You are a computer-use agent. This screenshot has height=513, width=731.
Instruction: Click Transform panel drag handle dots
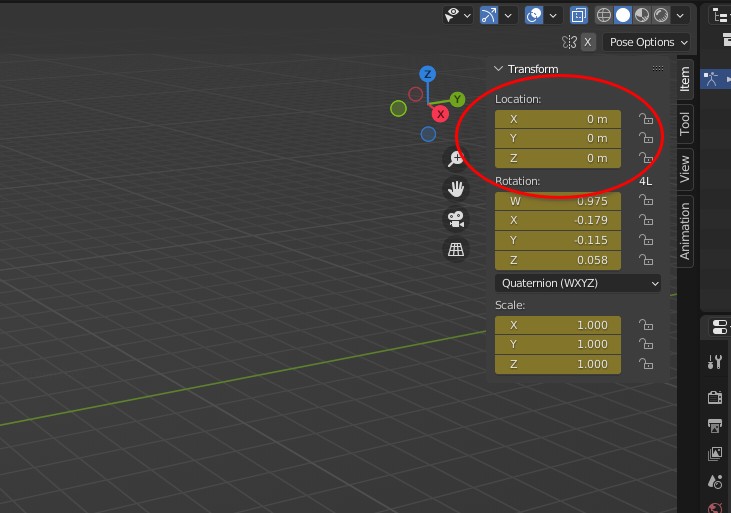(x=658, y=69)
